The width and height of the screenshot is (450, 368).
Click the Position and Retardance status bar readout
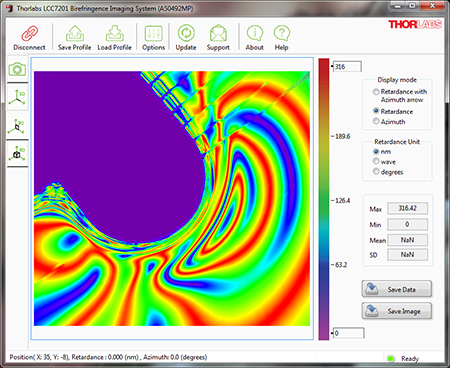click(x=108, y=357)
